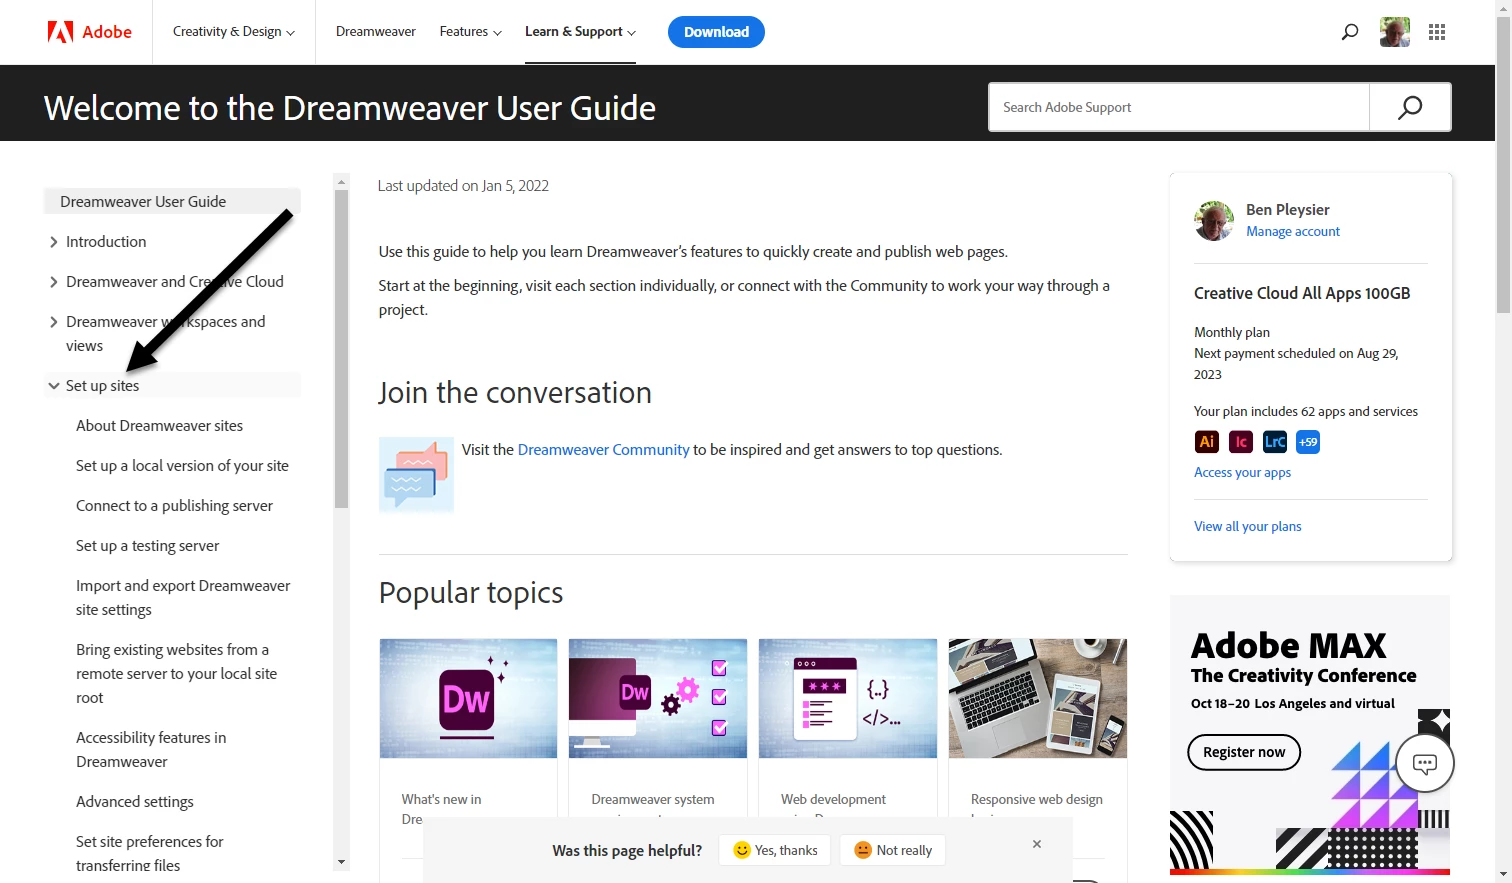1512x883 pixels.
Task: Click the Adobe logo
Action: click(90, 32)
